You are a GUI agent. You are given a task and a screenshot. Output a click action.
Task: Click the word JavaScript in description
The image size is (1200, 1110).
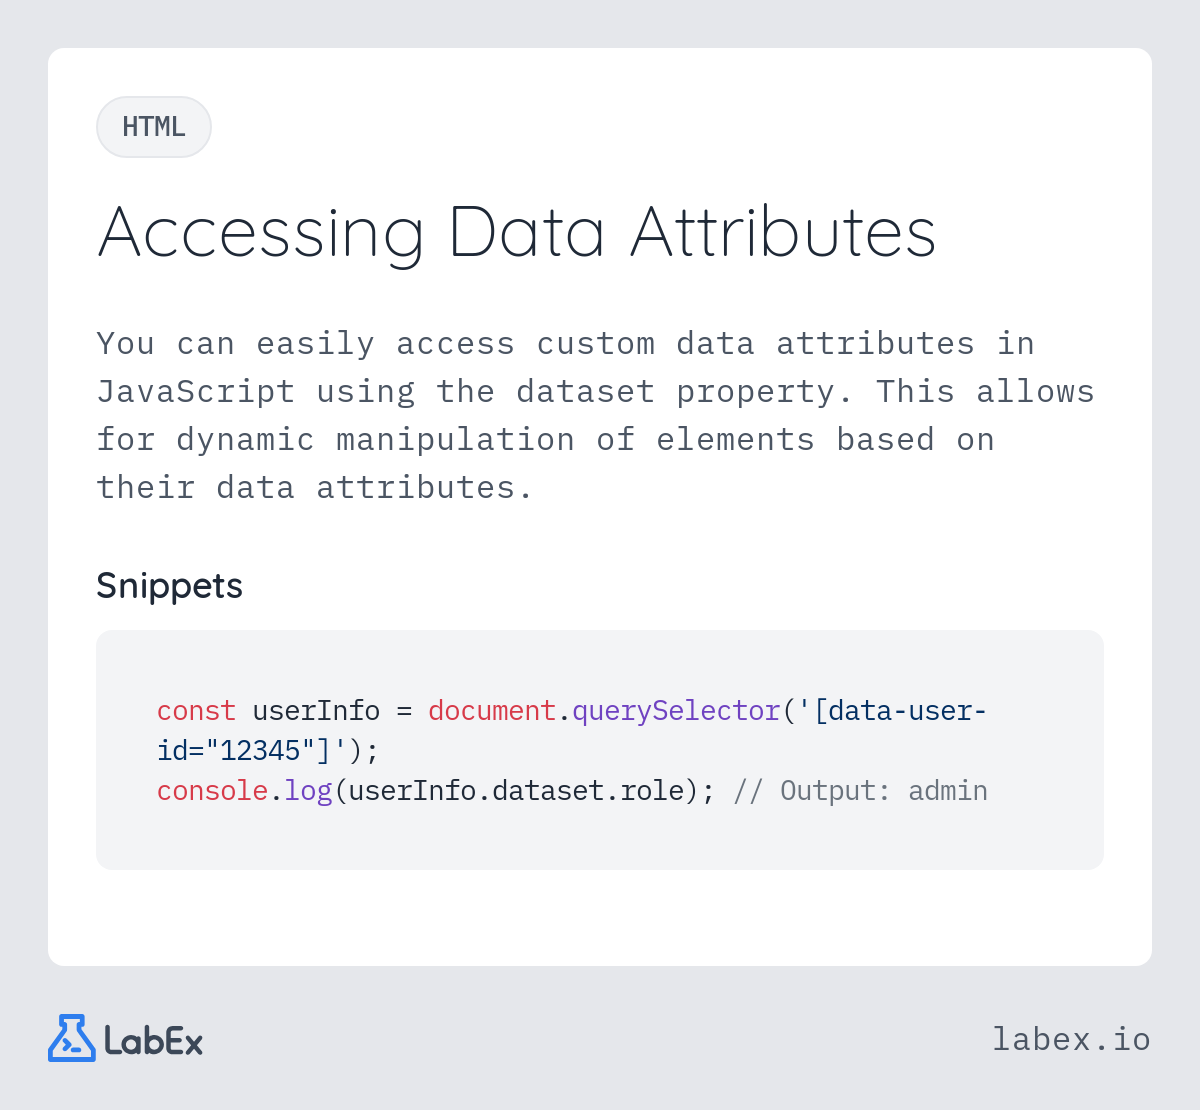click(x=196, y=391)
